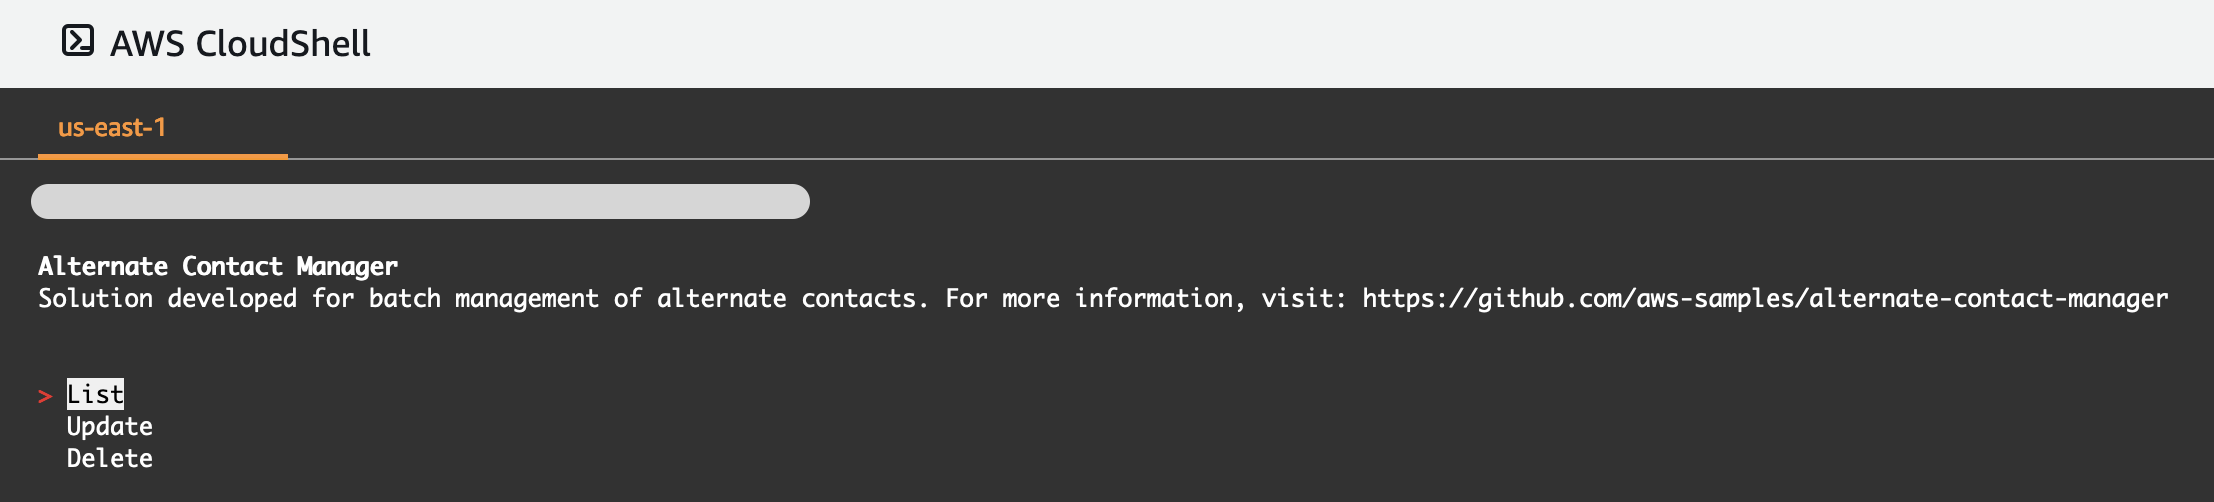This screenshot has width=2214, height=502.
Task: Switch to the us-east-1 tab
Action: pos(112,128)
